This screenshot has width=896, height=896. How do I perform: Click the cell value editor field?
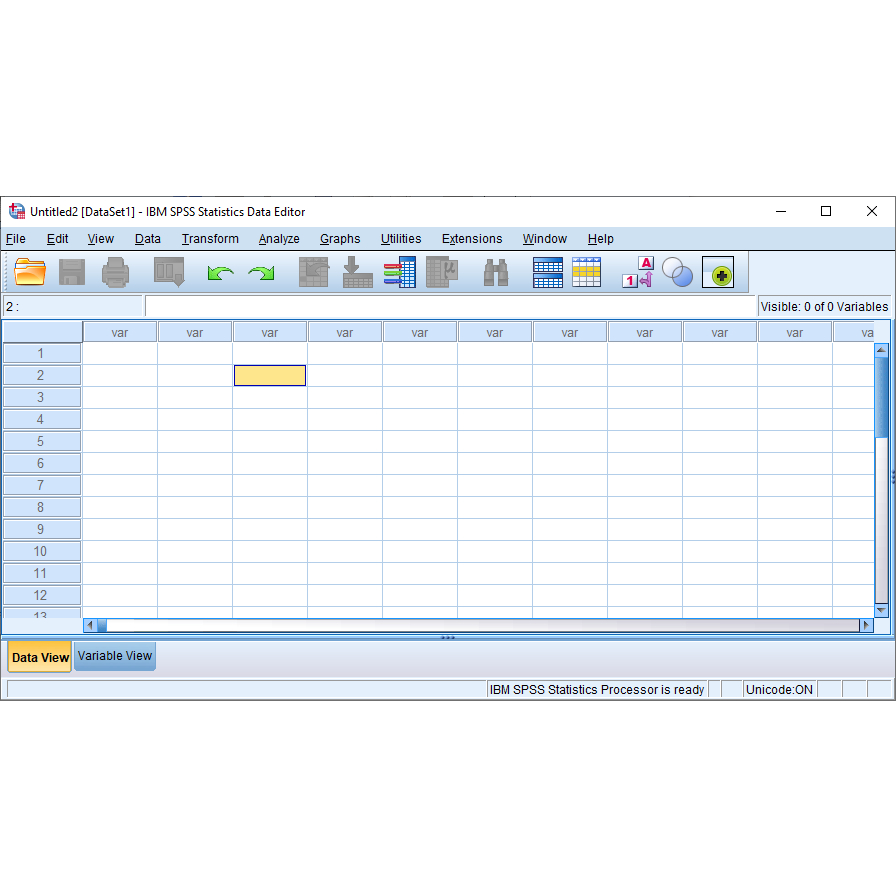click(x=450, y=306)
